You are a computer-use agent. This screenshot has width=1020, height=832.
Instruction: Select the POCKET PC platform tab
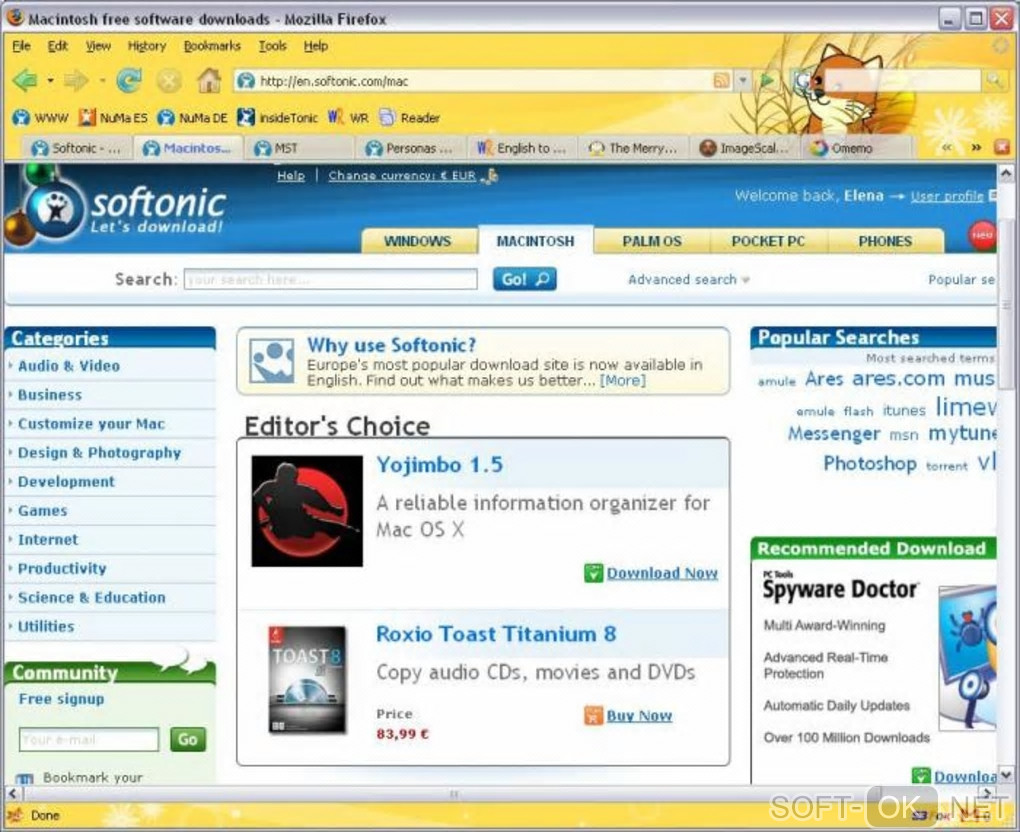click(x=768, y=241)
